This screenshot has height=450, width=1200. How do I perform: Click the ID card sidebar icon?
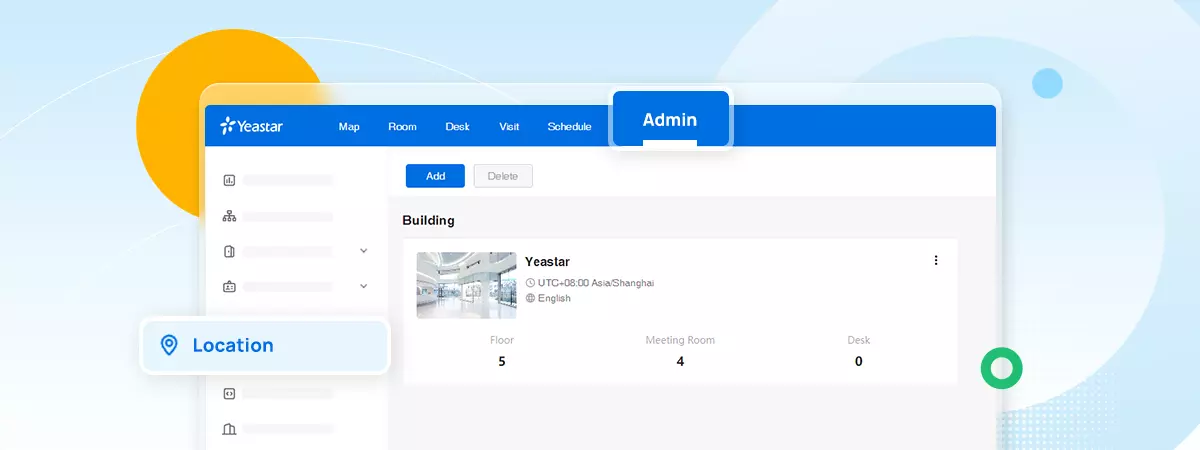[x=229, y=286]
